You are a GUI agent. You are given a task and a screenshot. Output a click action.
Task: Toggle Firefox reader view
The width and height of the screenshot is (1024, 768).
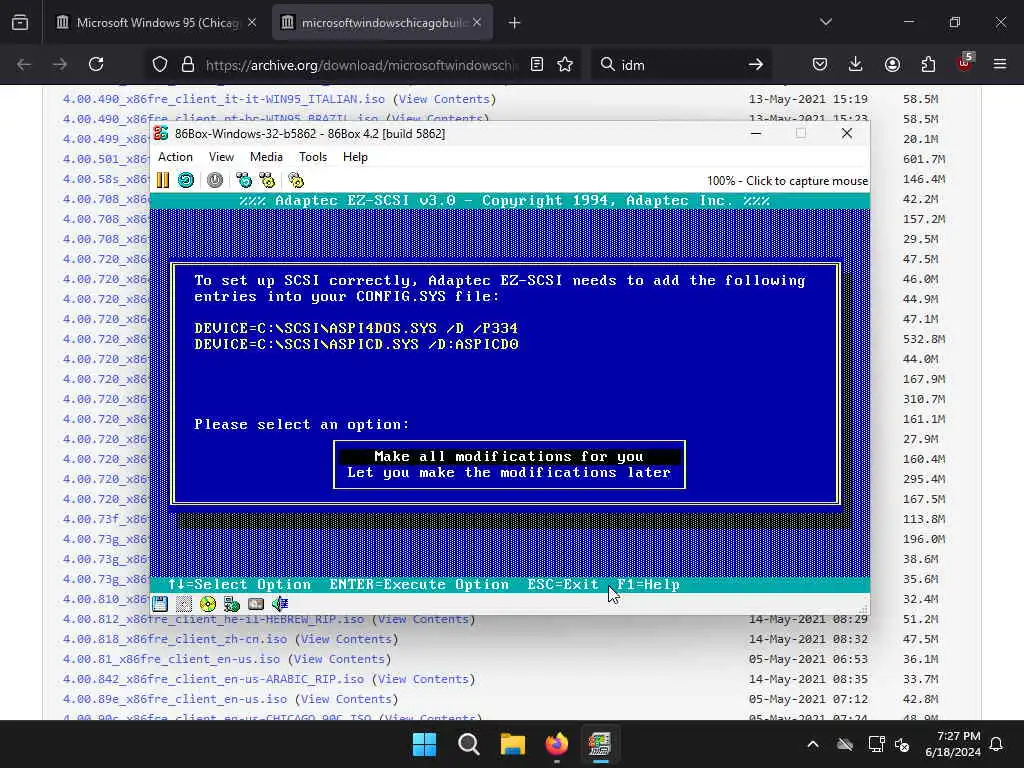537,64
